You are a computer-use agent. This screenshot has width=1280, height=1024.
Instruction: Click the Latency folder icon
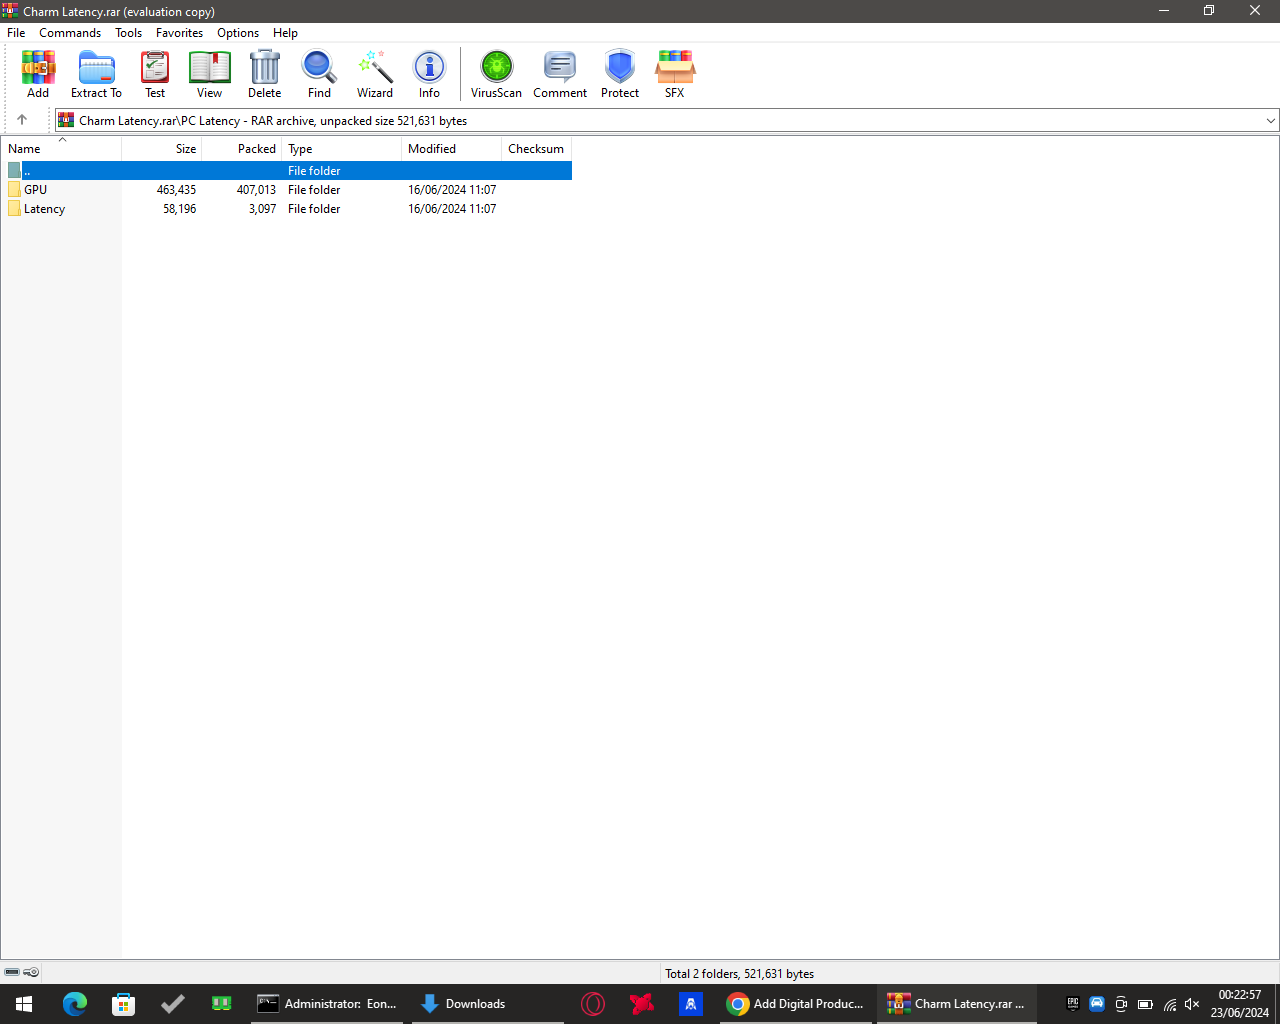pyautogui.click(x=14, y=209)
